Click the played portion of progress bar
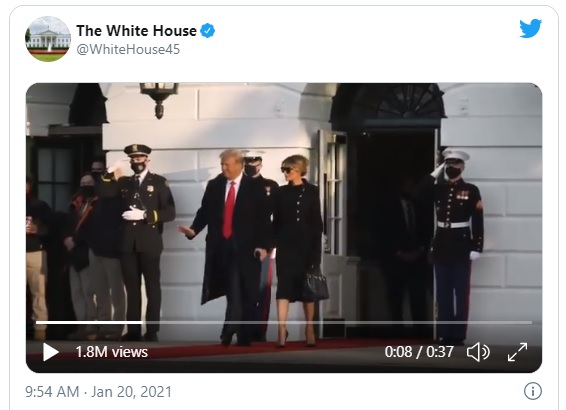 click(89, 322)
